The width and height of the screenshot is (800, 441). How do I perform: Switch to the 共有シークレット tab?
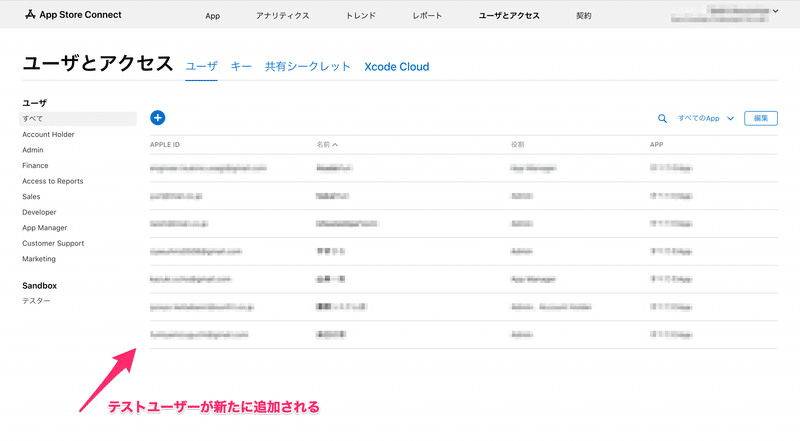tap(308, 67)
